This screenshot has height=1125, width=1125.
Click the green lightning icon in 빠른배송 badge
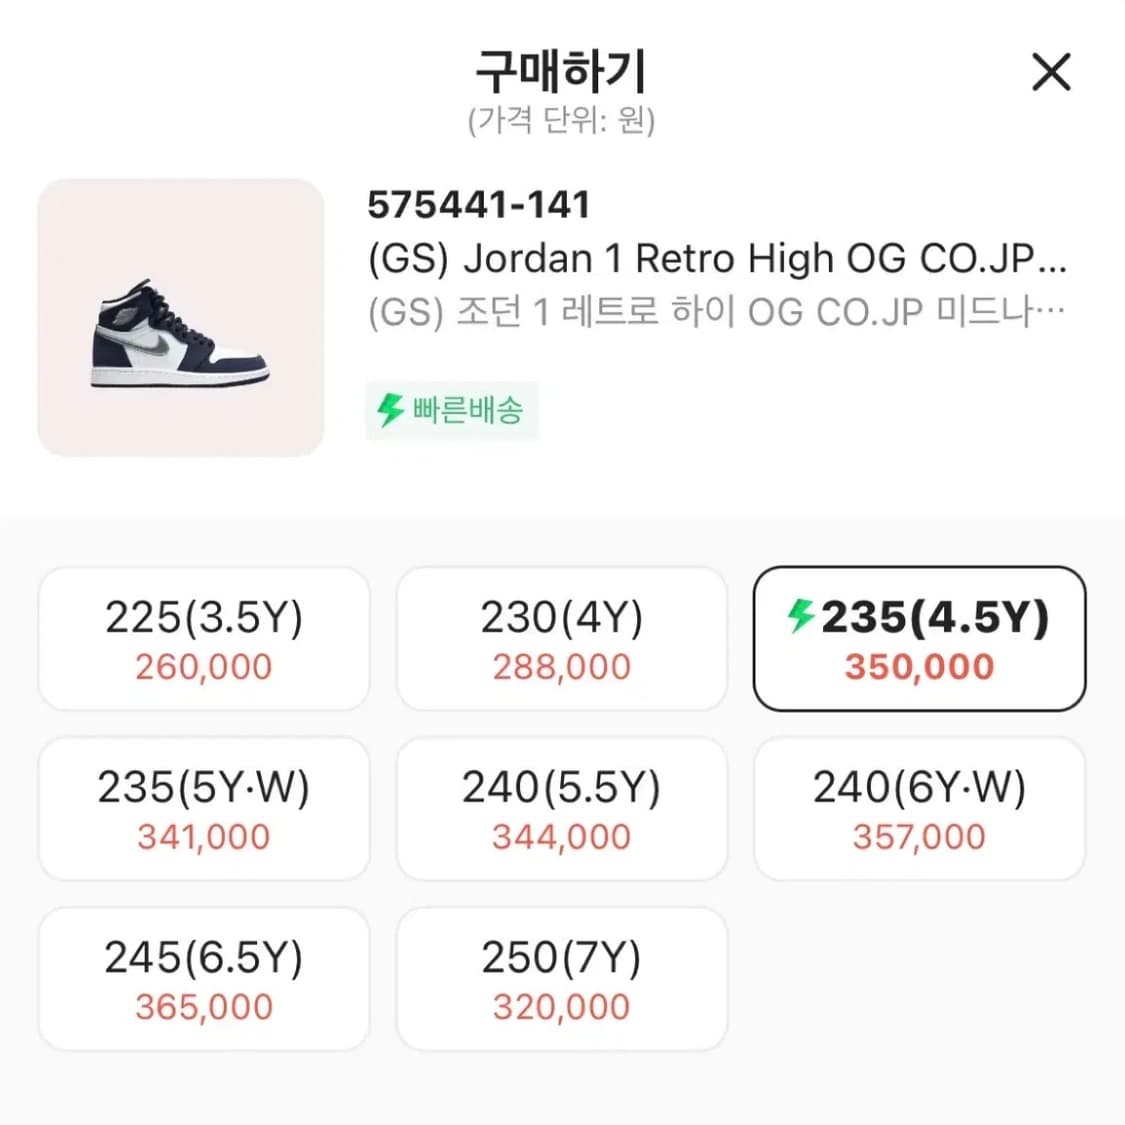point(390,410)
